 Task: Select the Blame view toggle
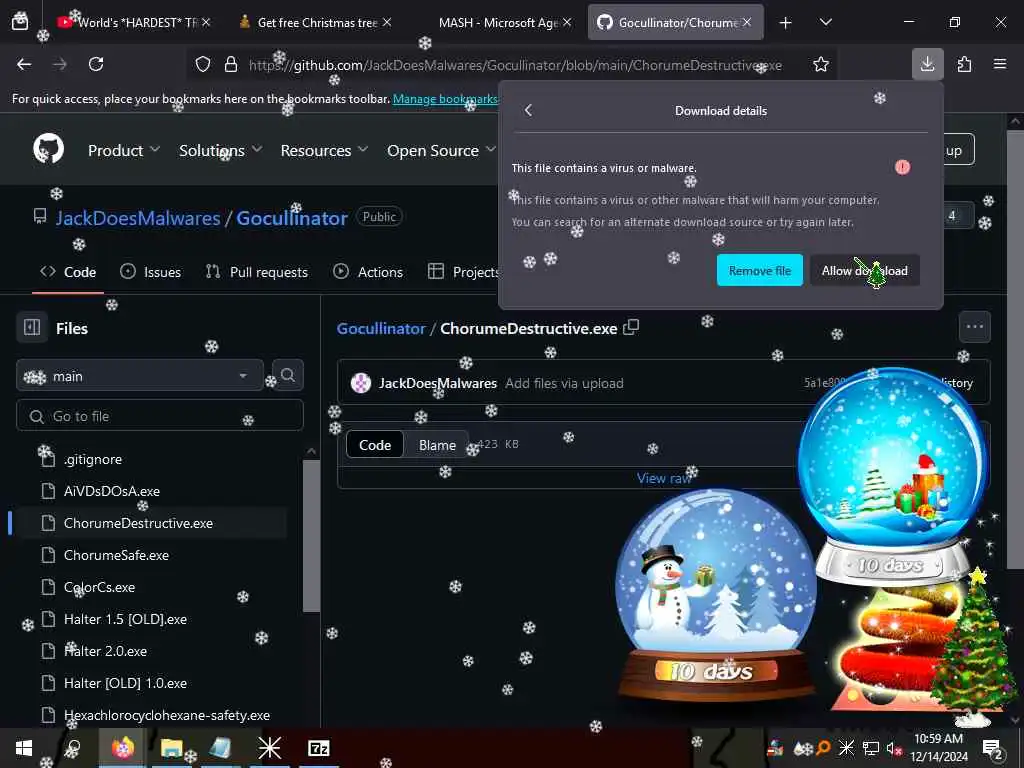click(437, 445)
